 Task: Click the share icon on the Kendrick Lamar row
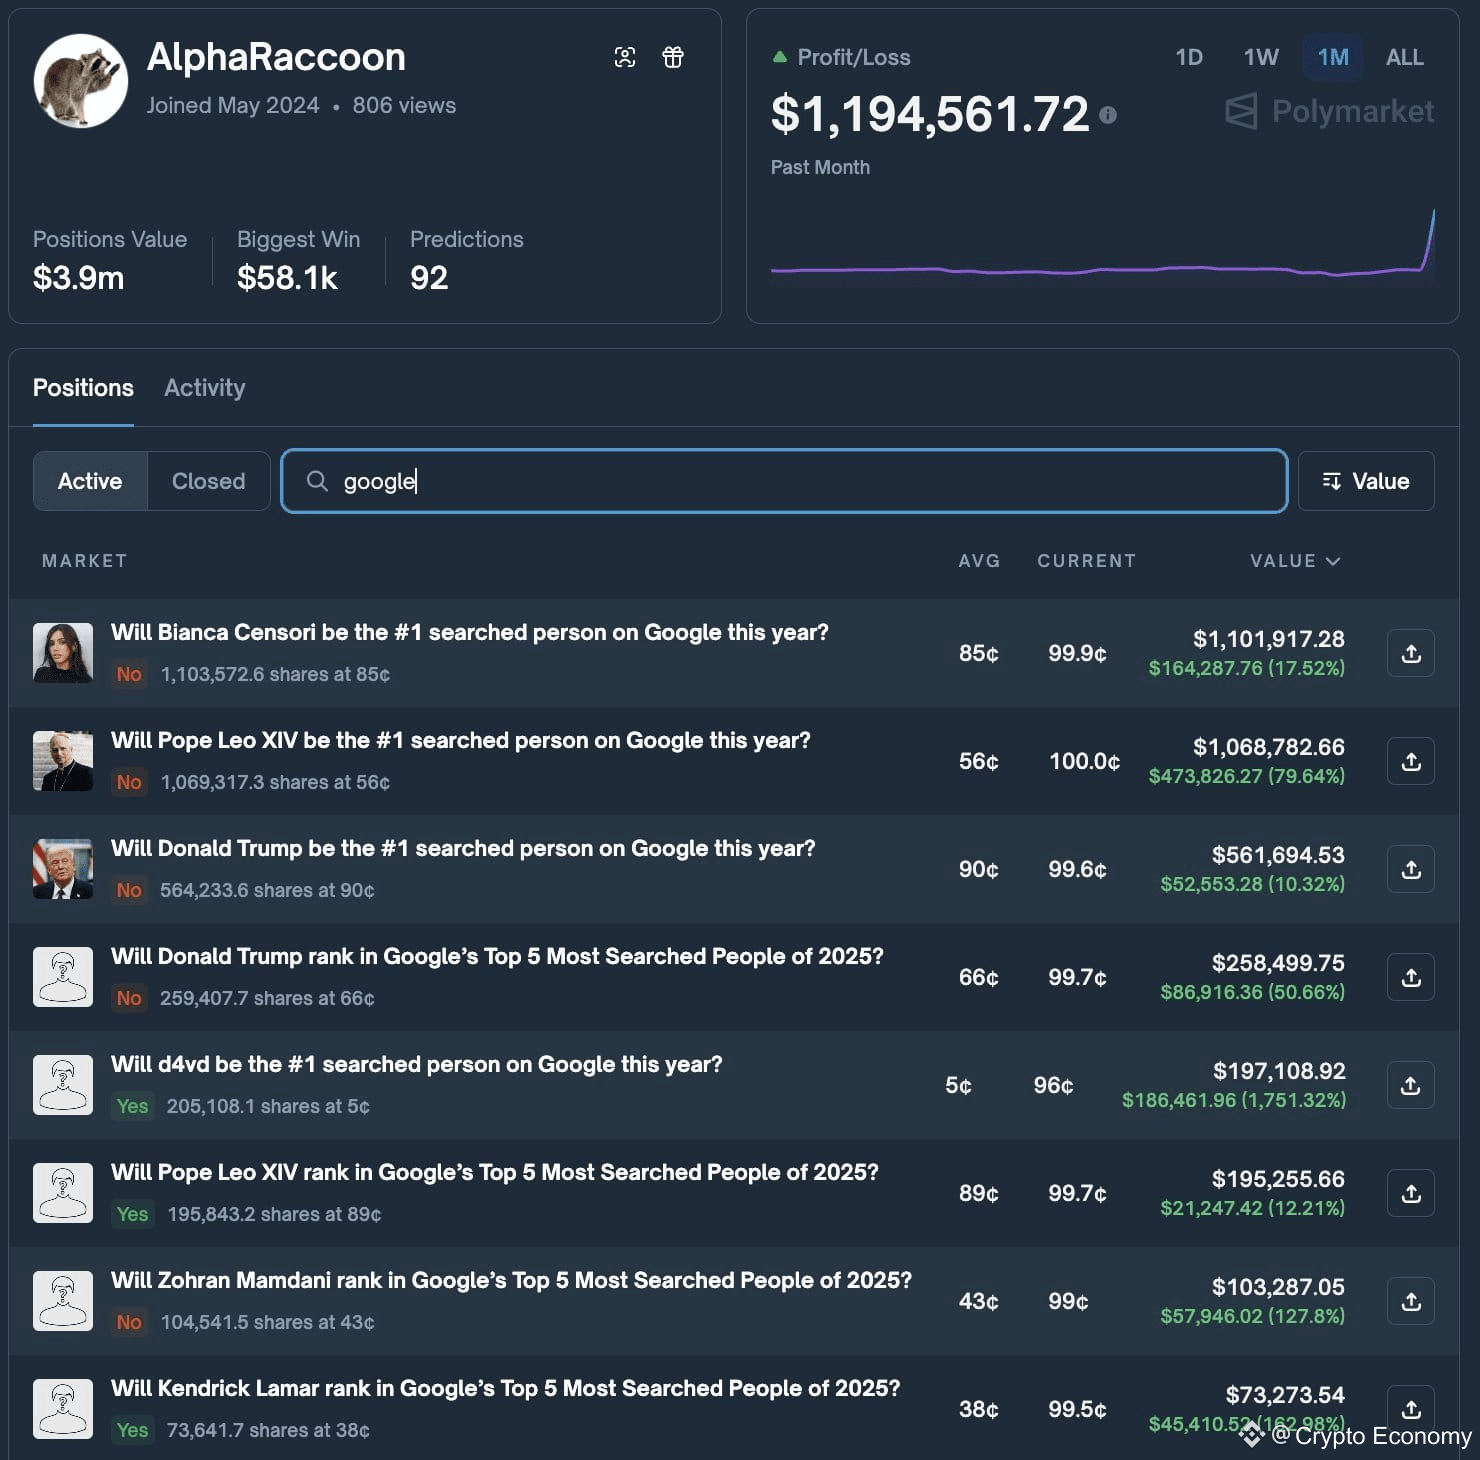coord(1410,1408)
